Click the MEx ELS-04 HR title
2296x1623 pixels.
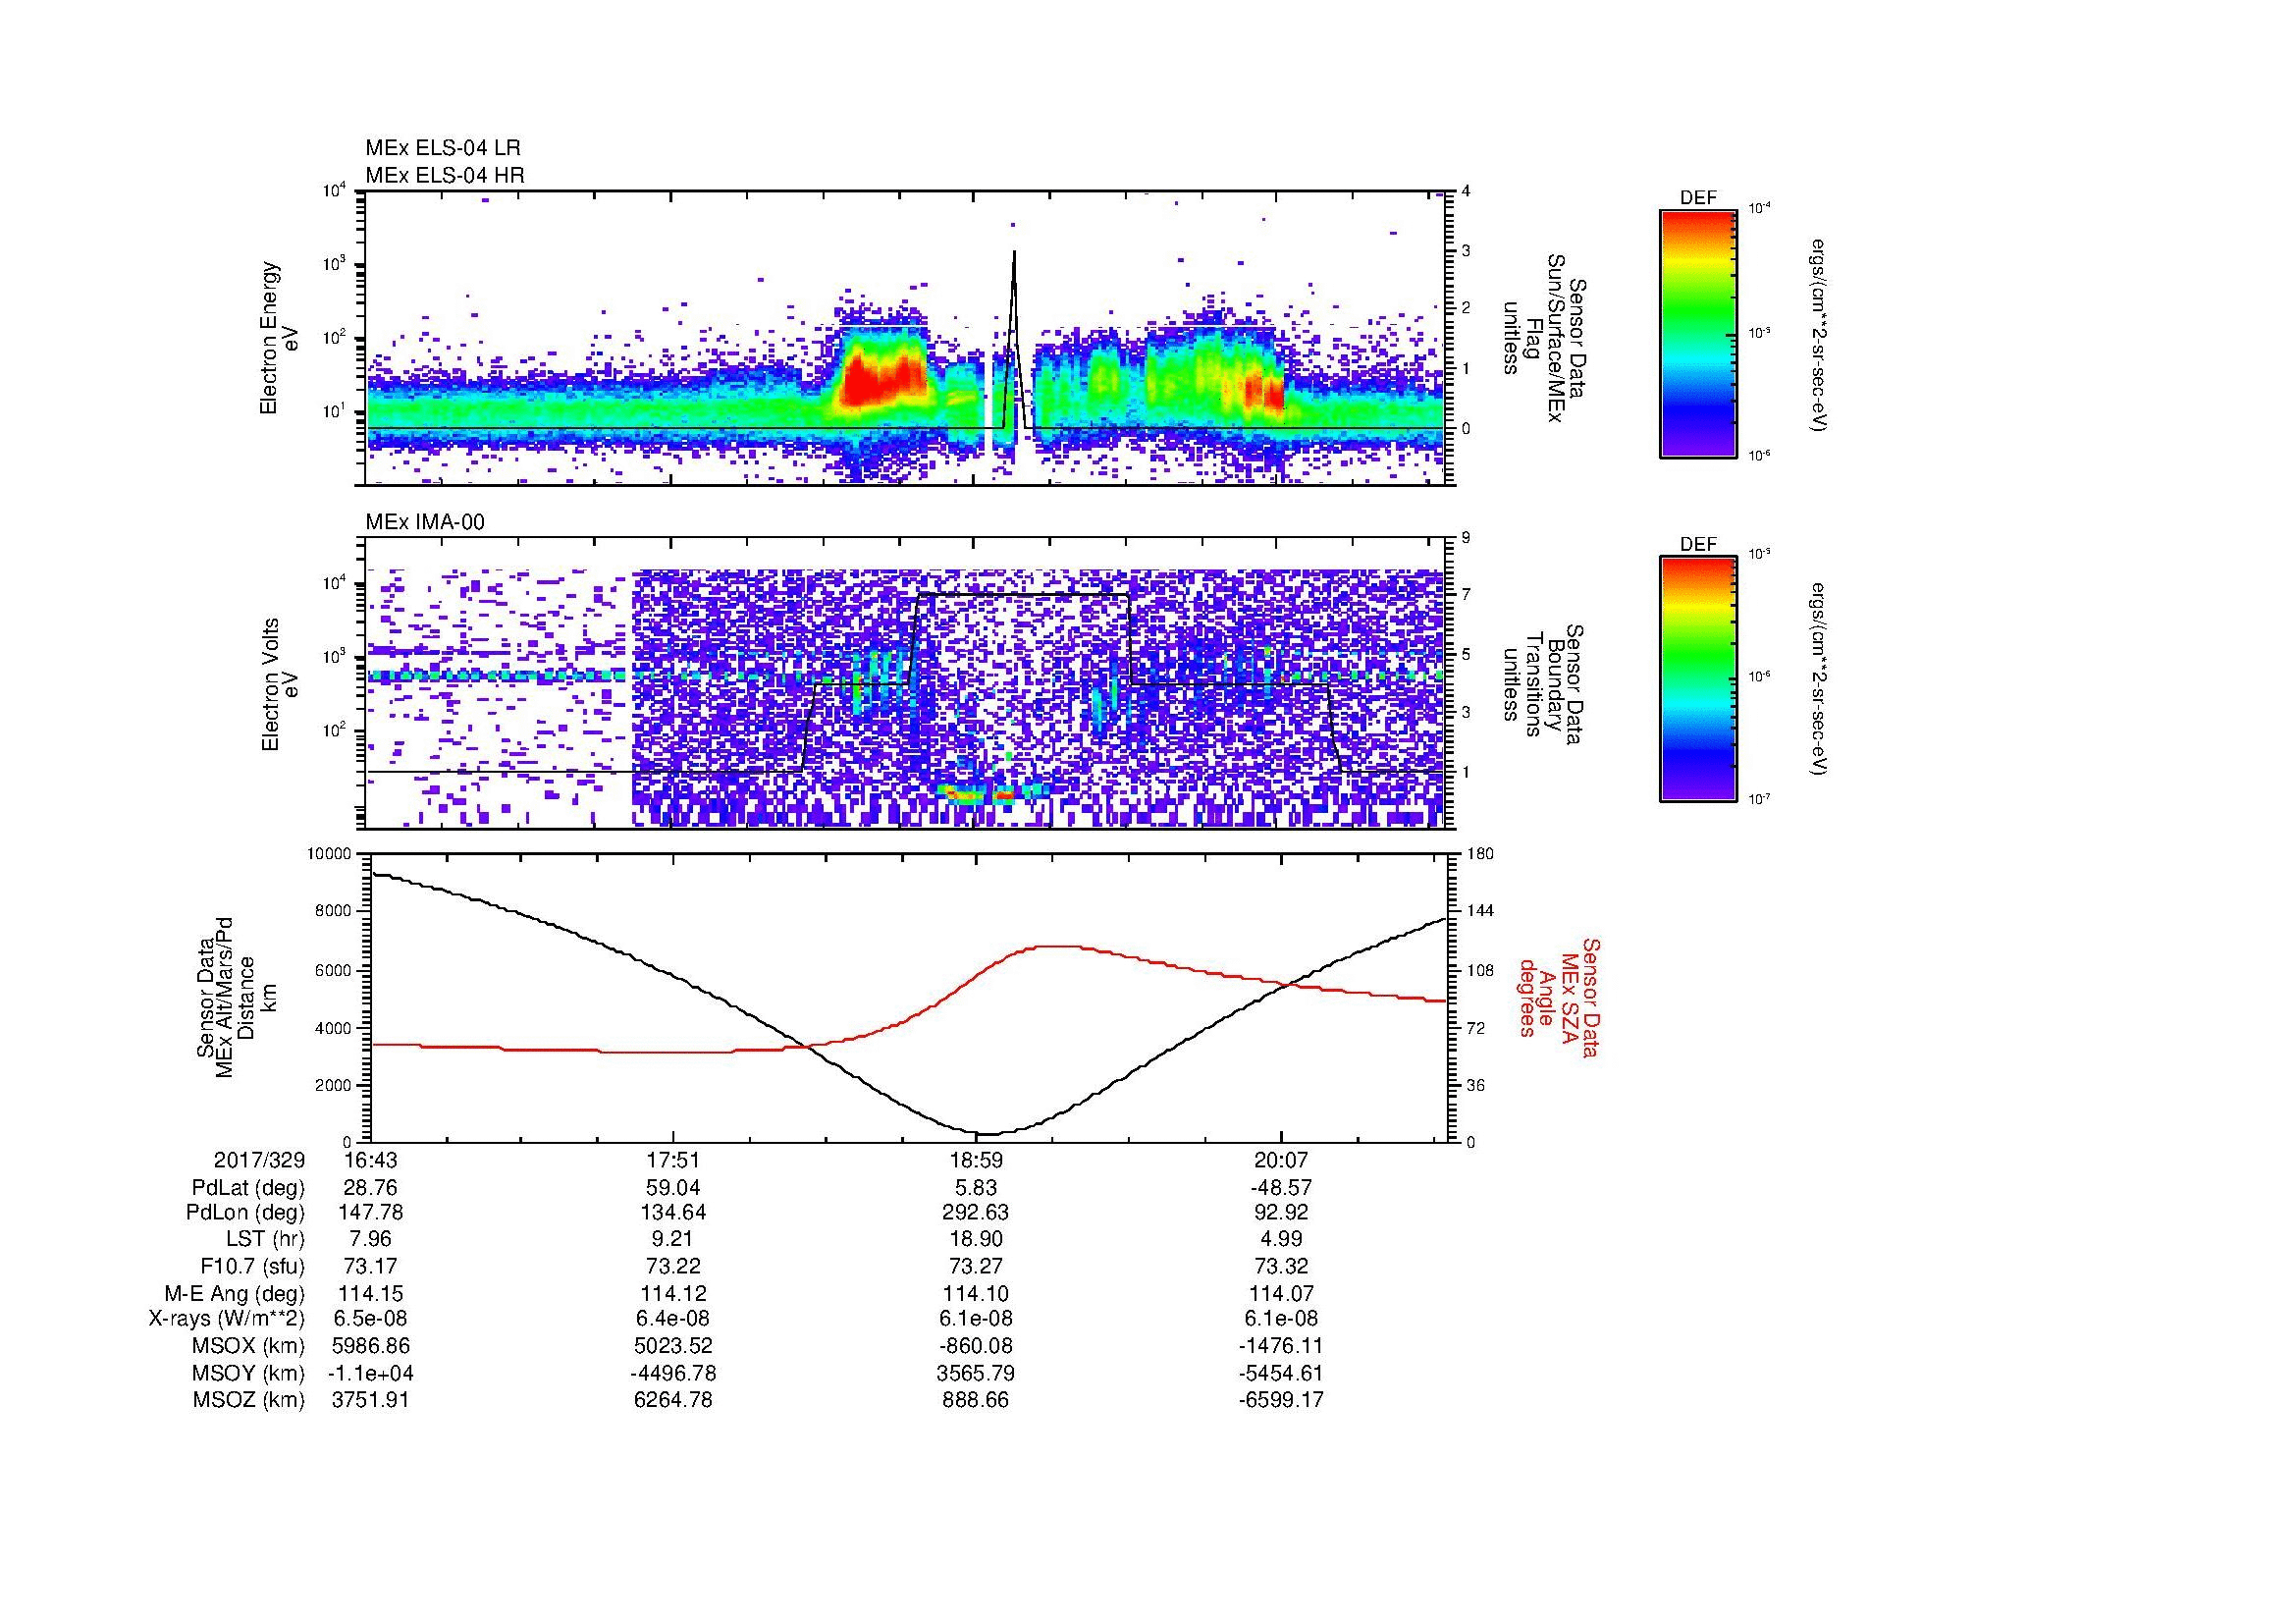pyautogui.click(x=445, y=175)
